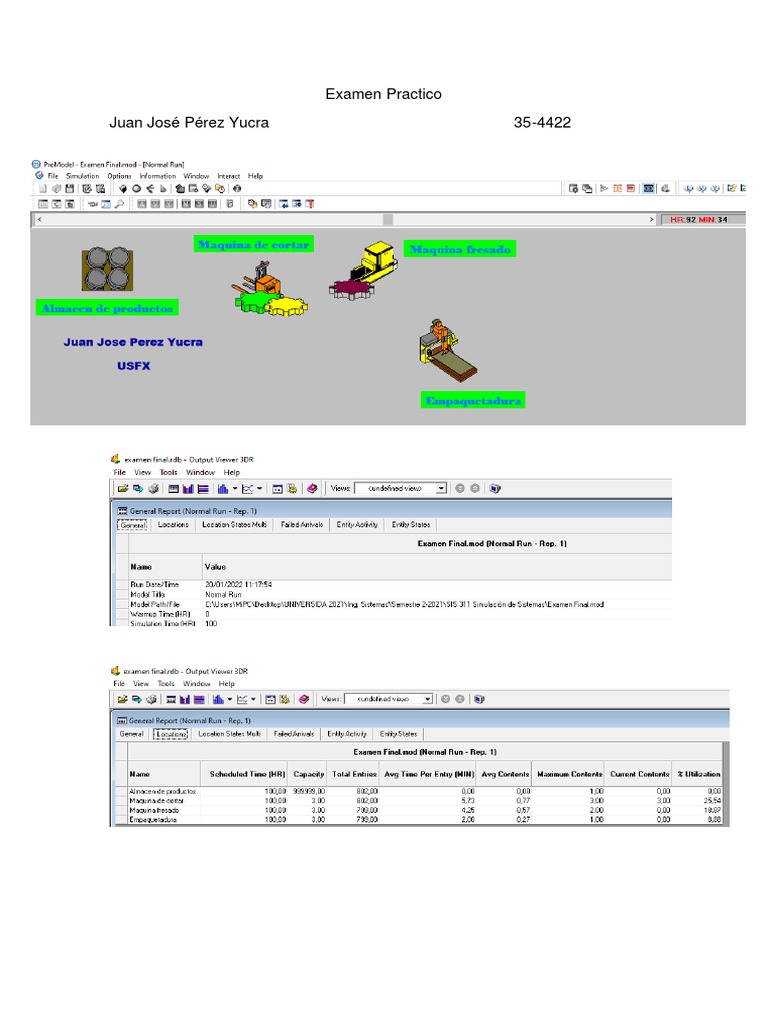Screen dimensions: 768x1024
Task: Click the vertical scrollbar of Locations report
Action: coord(726,784)
